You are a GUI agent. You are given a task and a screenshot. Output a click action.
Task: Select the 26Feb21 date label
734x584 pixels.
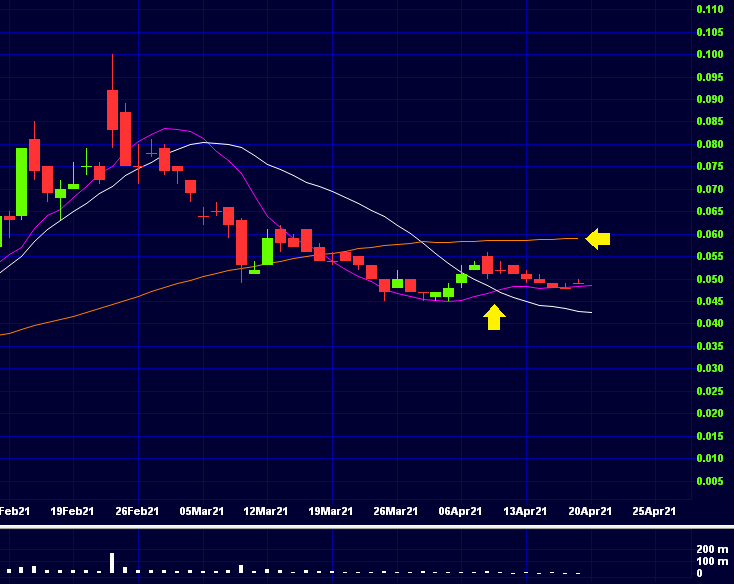click(137, 511)
